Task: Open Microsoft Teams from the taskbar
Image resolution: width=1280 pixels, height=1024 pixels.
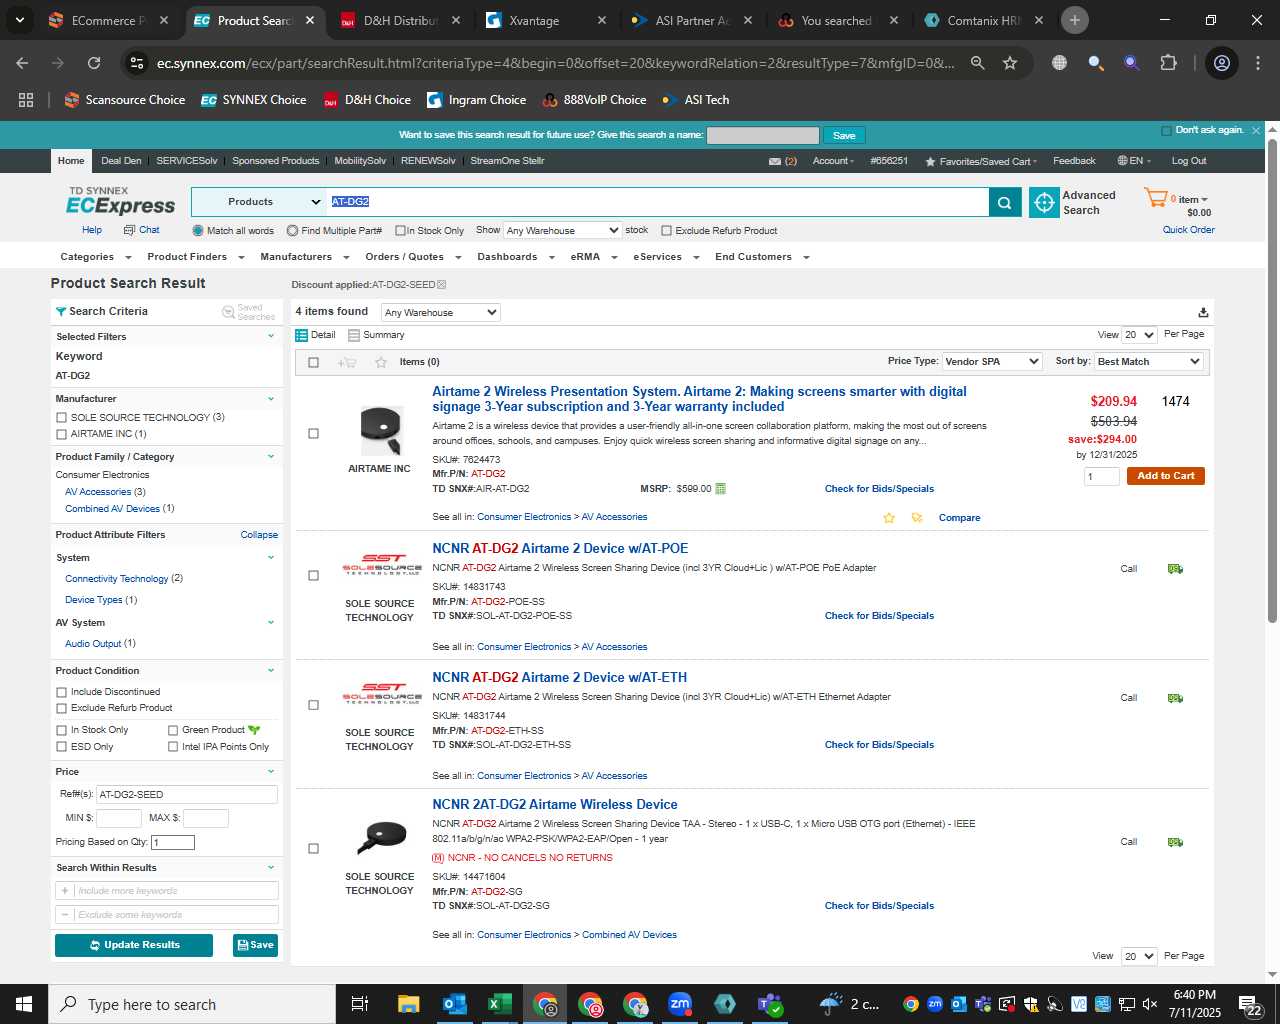Action: coord(770,1004)
